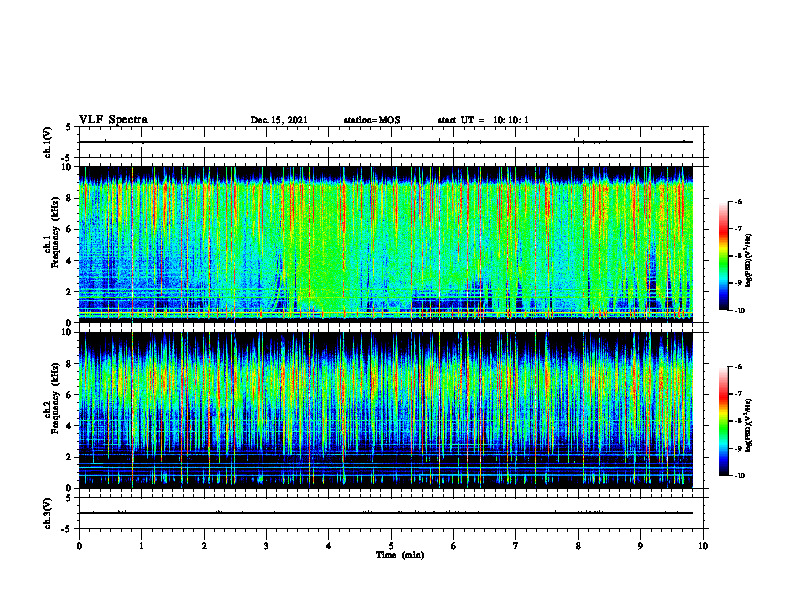Click the ch.1 voltage trace line

(x=385, y=142)
